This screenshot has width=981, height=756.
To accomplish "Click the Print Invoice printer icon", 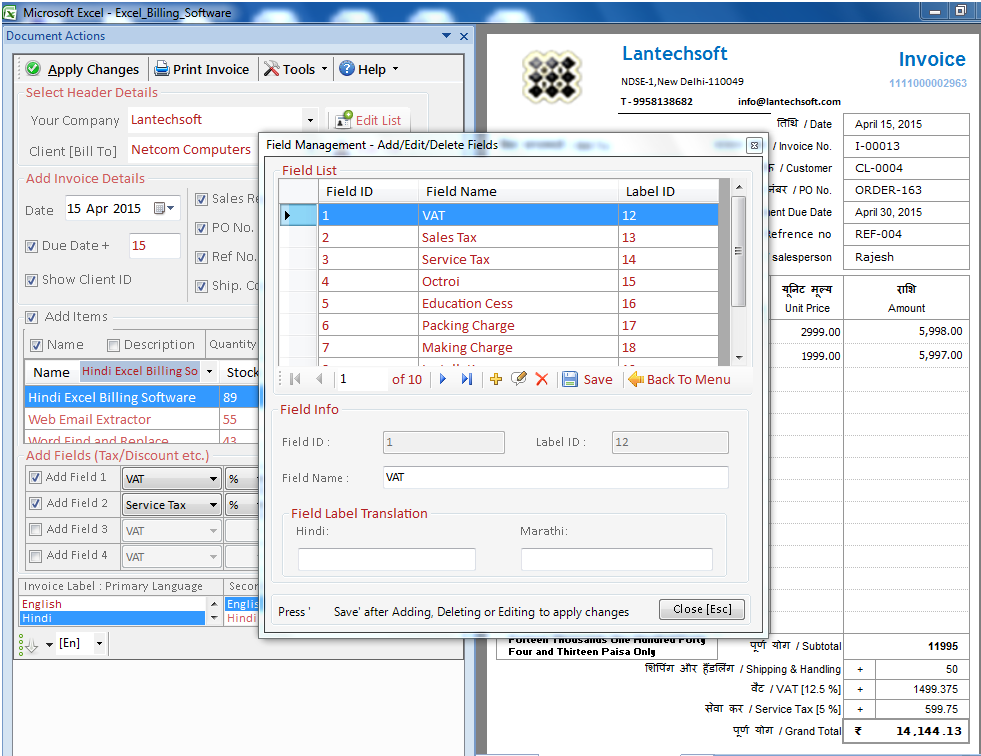I will coord(162,69).
